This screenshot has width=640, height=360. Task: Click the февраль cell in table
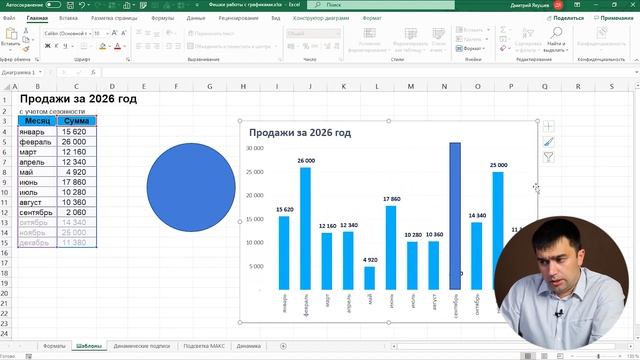(x=38, y=142)
